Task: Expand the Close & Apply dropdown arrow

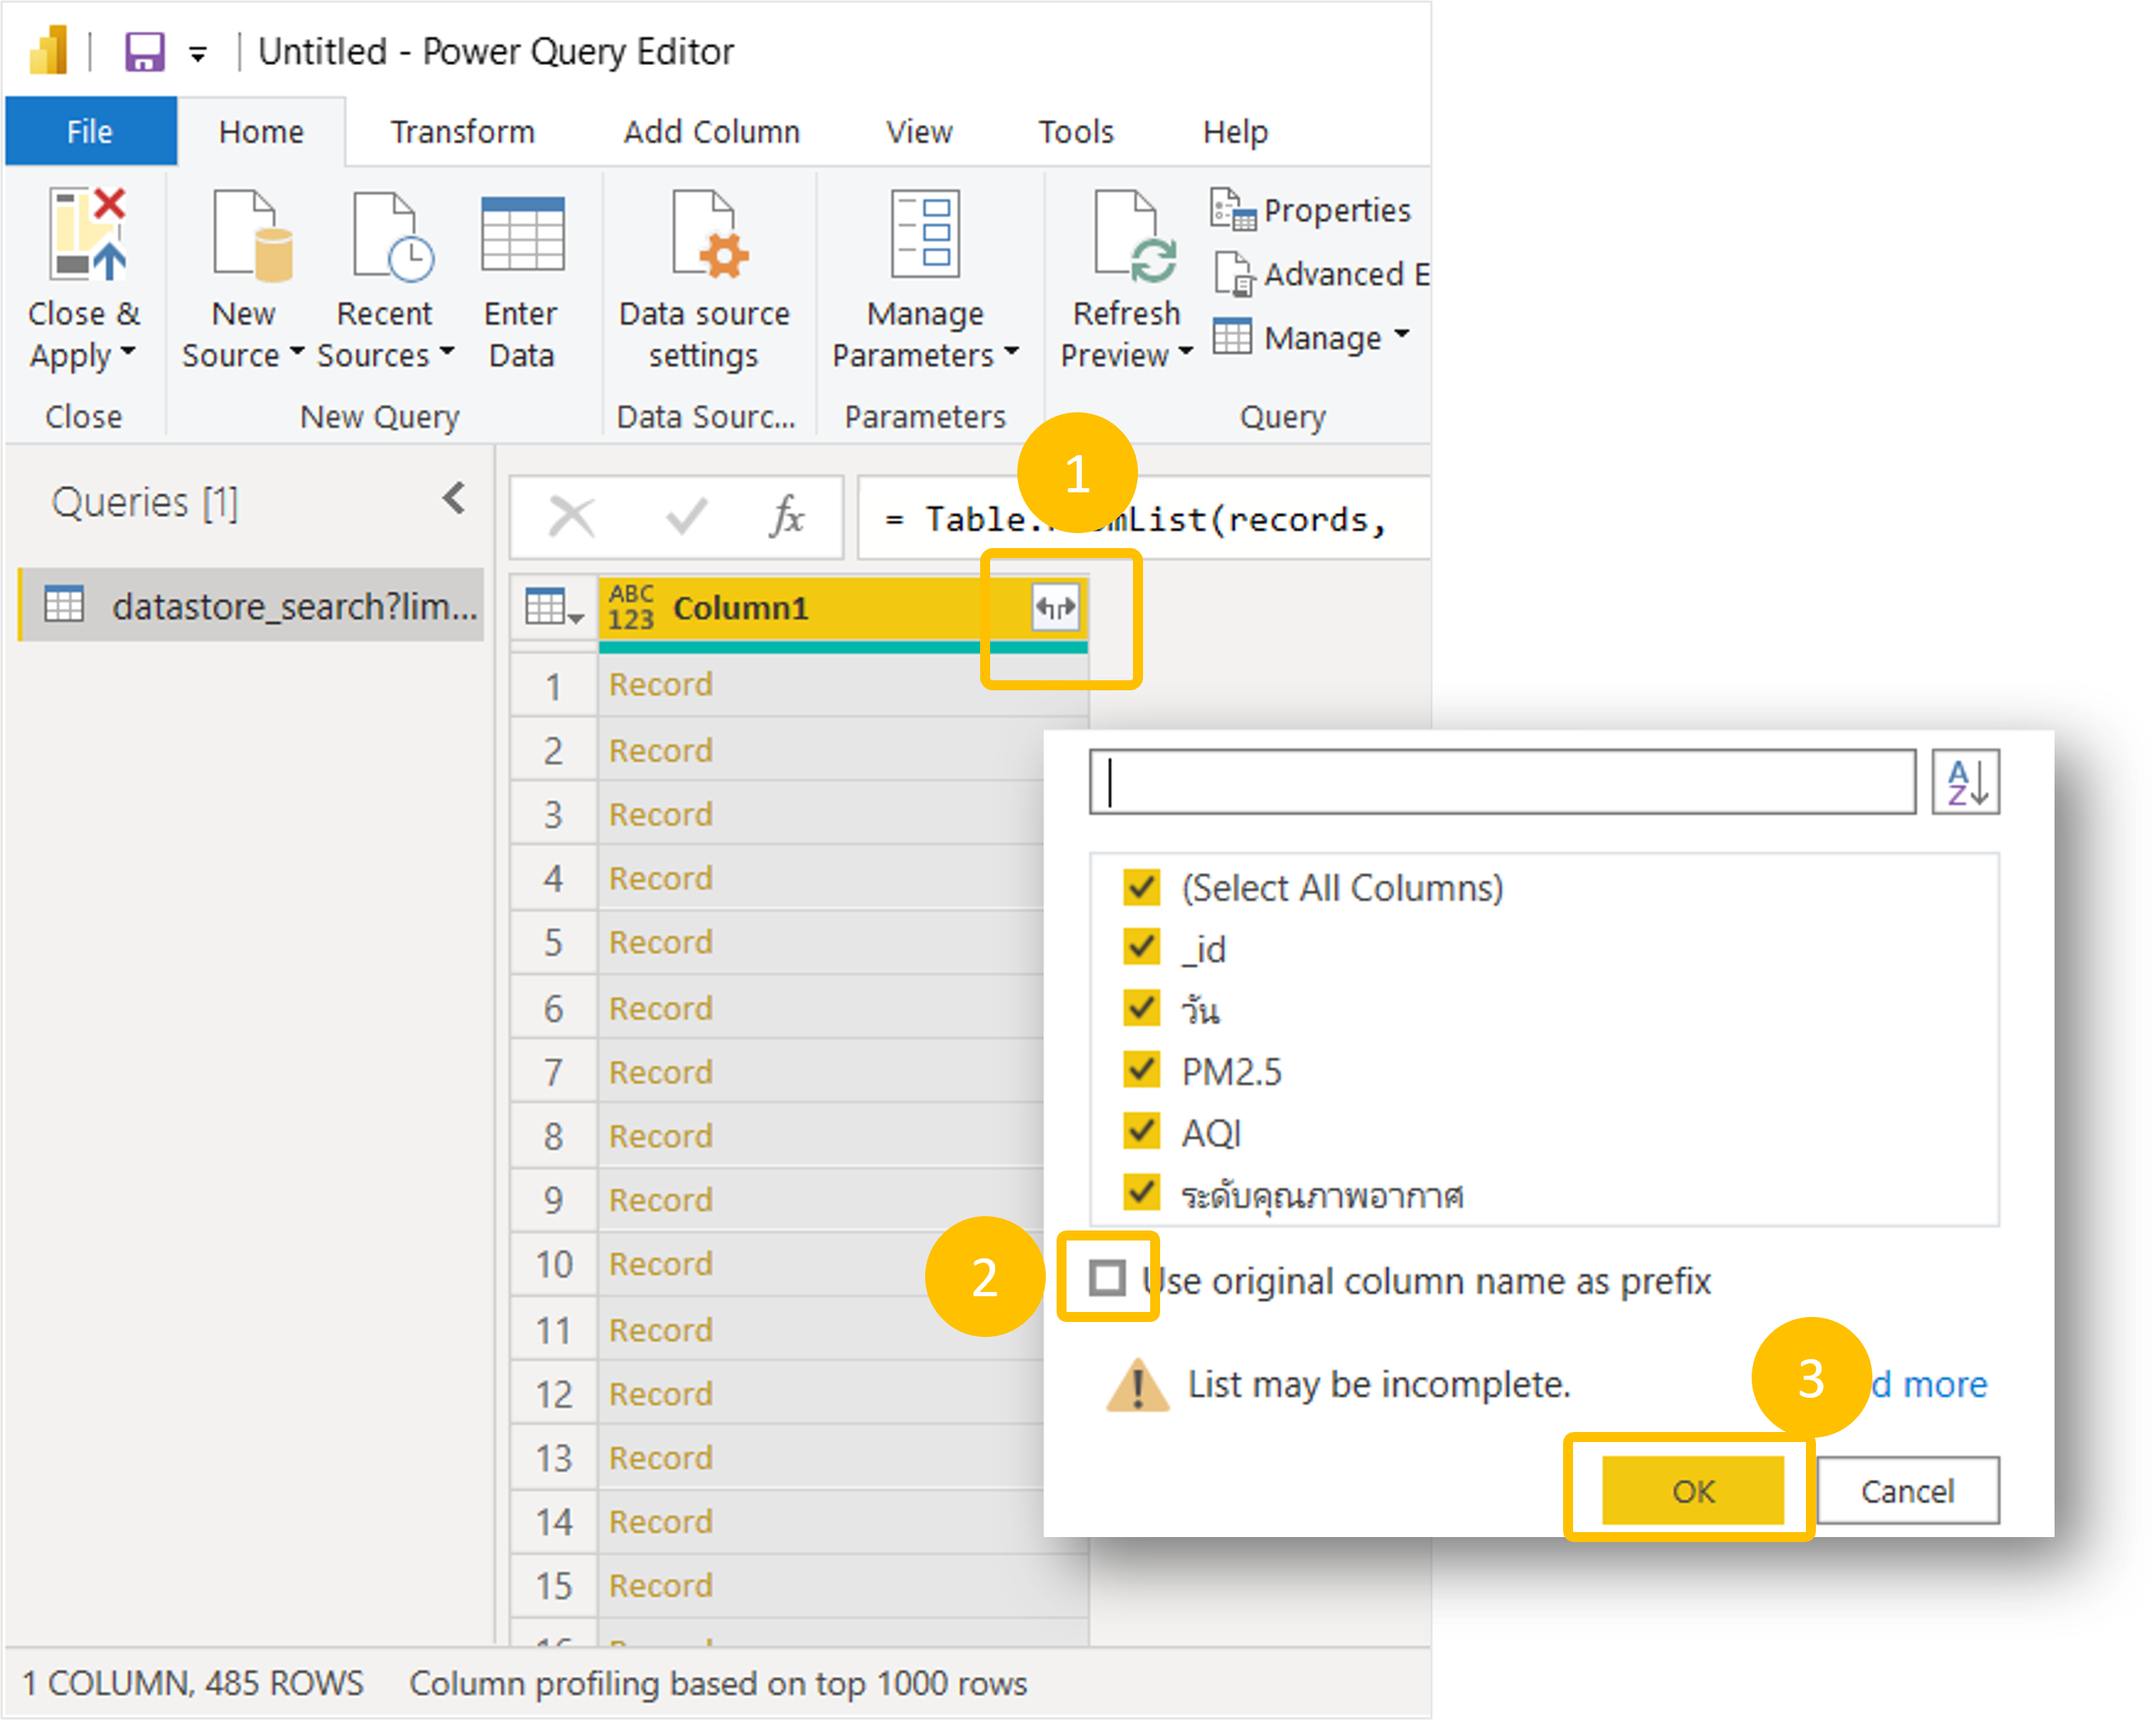Action: tap(128, 351)
